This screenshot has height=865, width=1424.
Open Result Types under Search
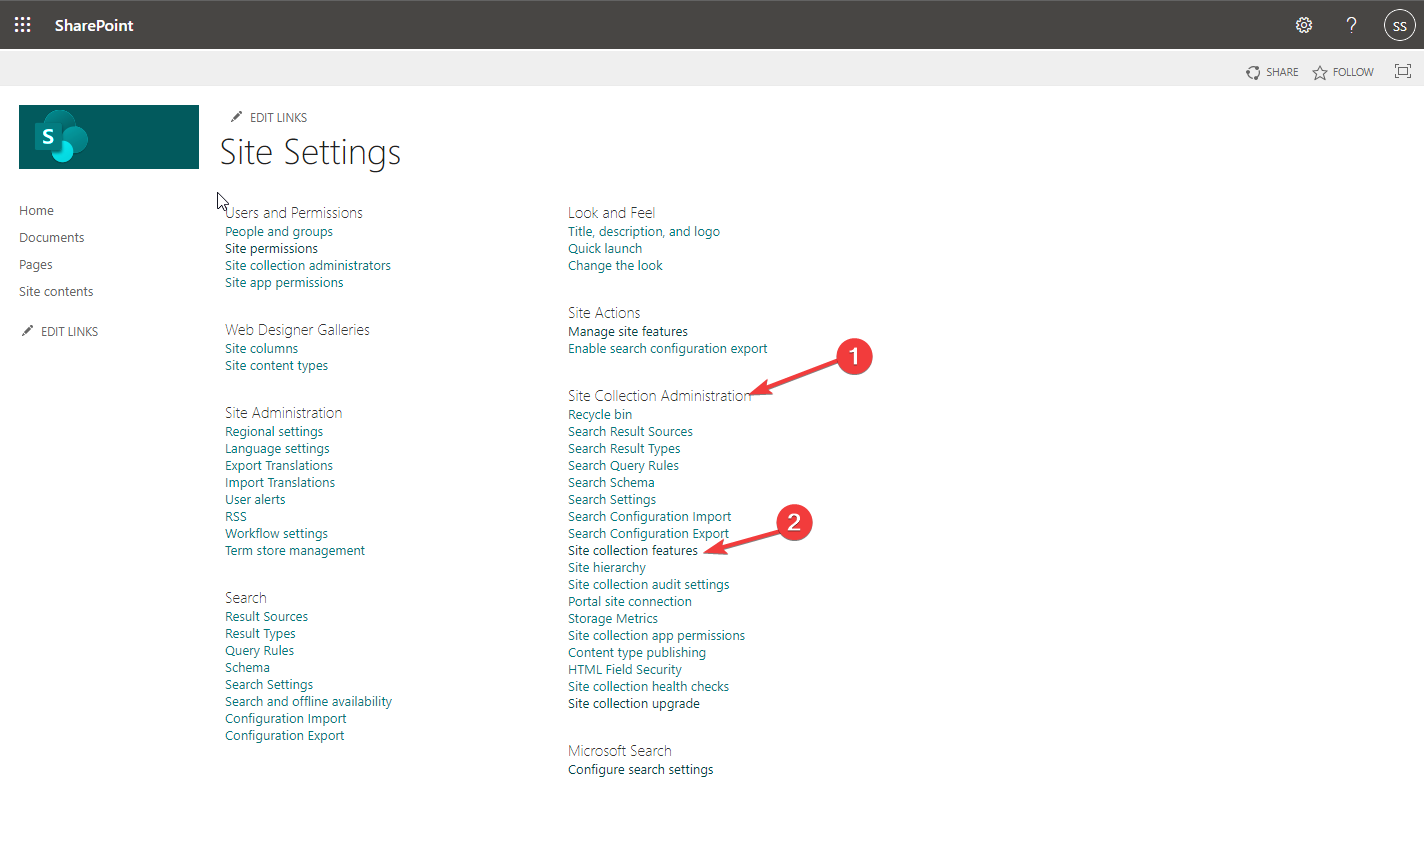260,633
